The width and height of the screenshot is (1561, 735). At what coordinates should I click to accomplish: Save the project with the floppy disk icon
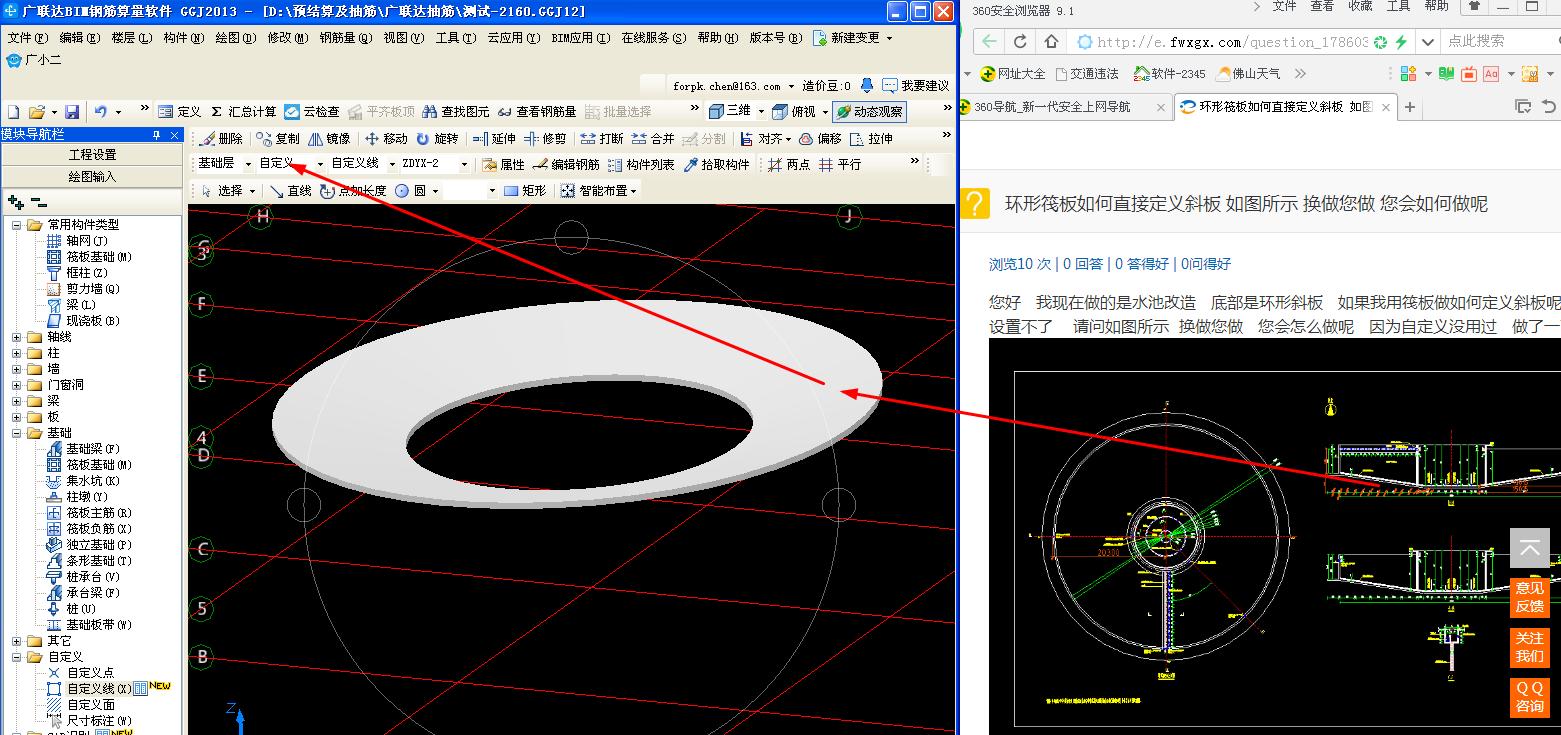(72, 112)
